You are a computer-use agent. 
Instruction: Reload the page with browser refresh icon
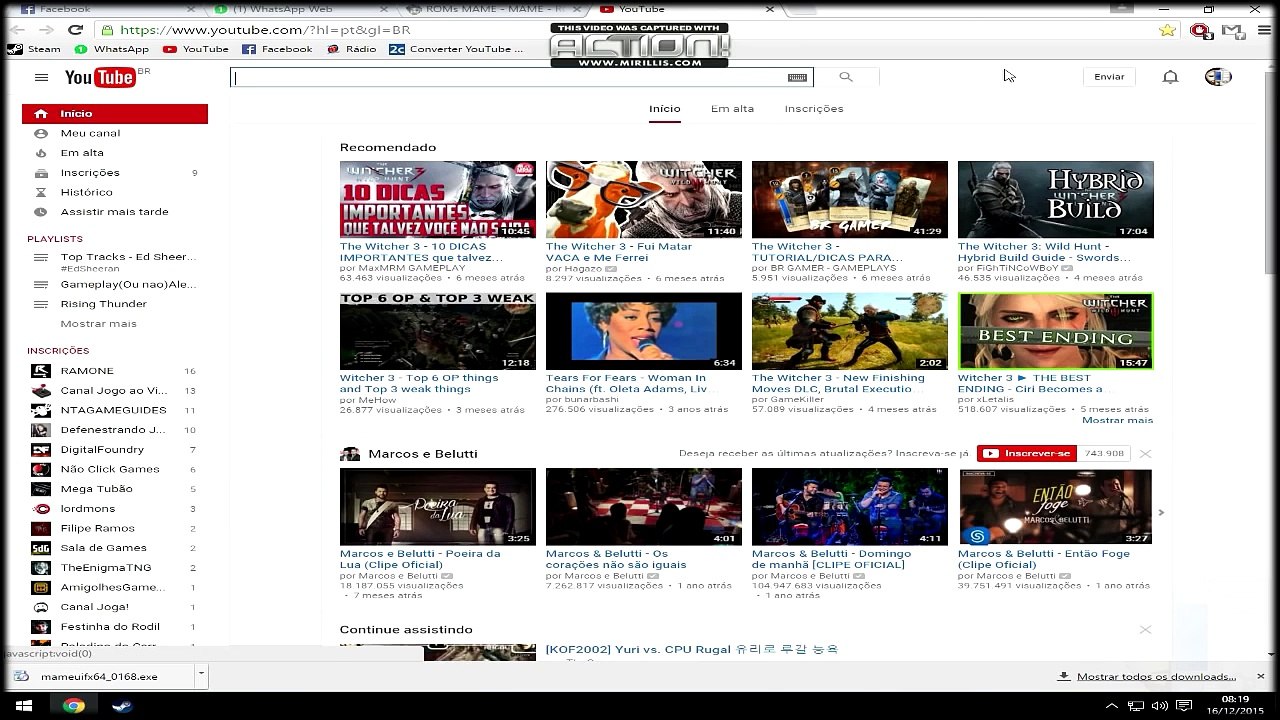pos(75,30)
